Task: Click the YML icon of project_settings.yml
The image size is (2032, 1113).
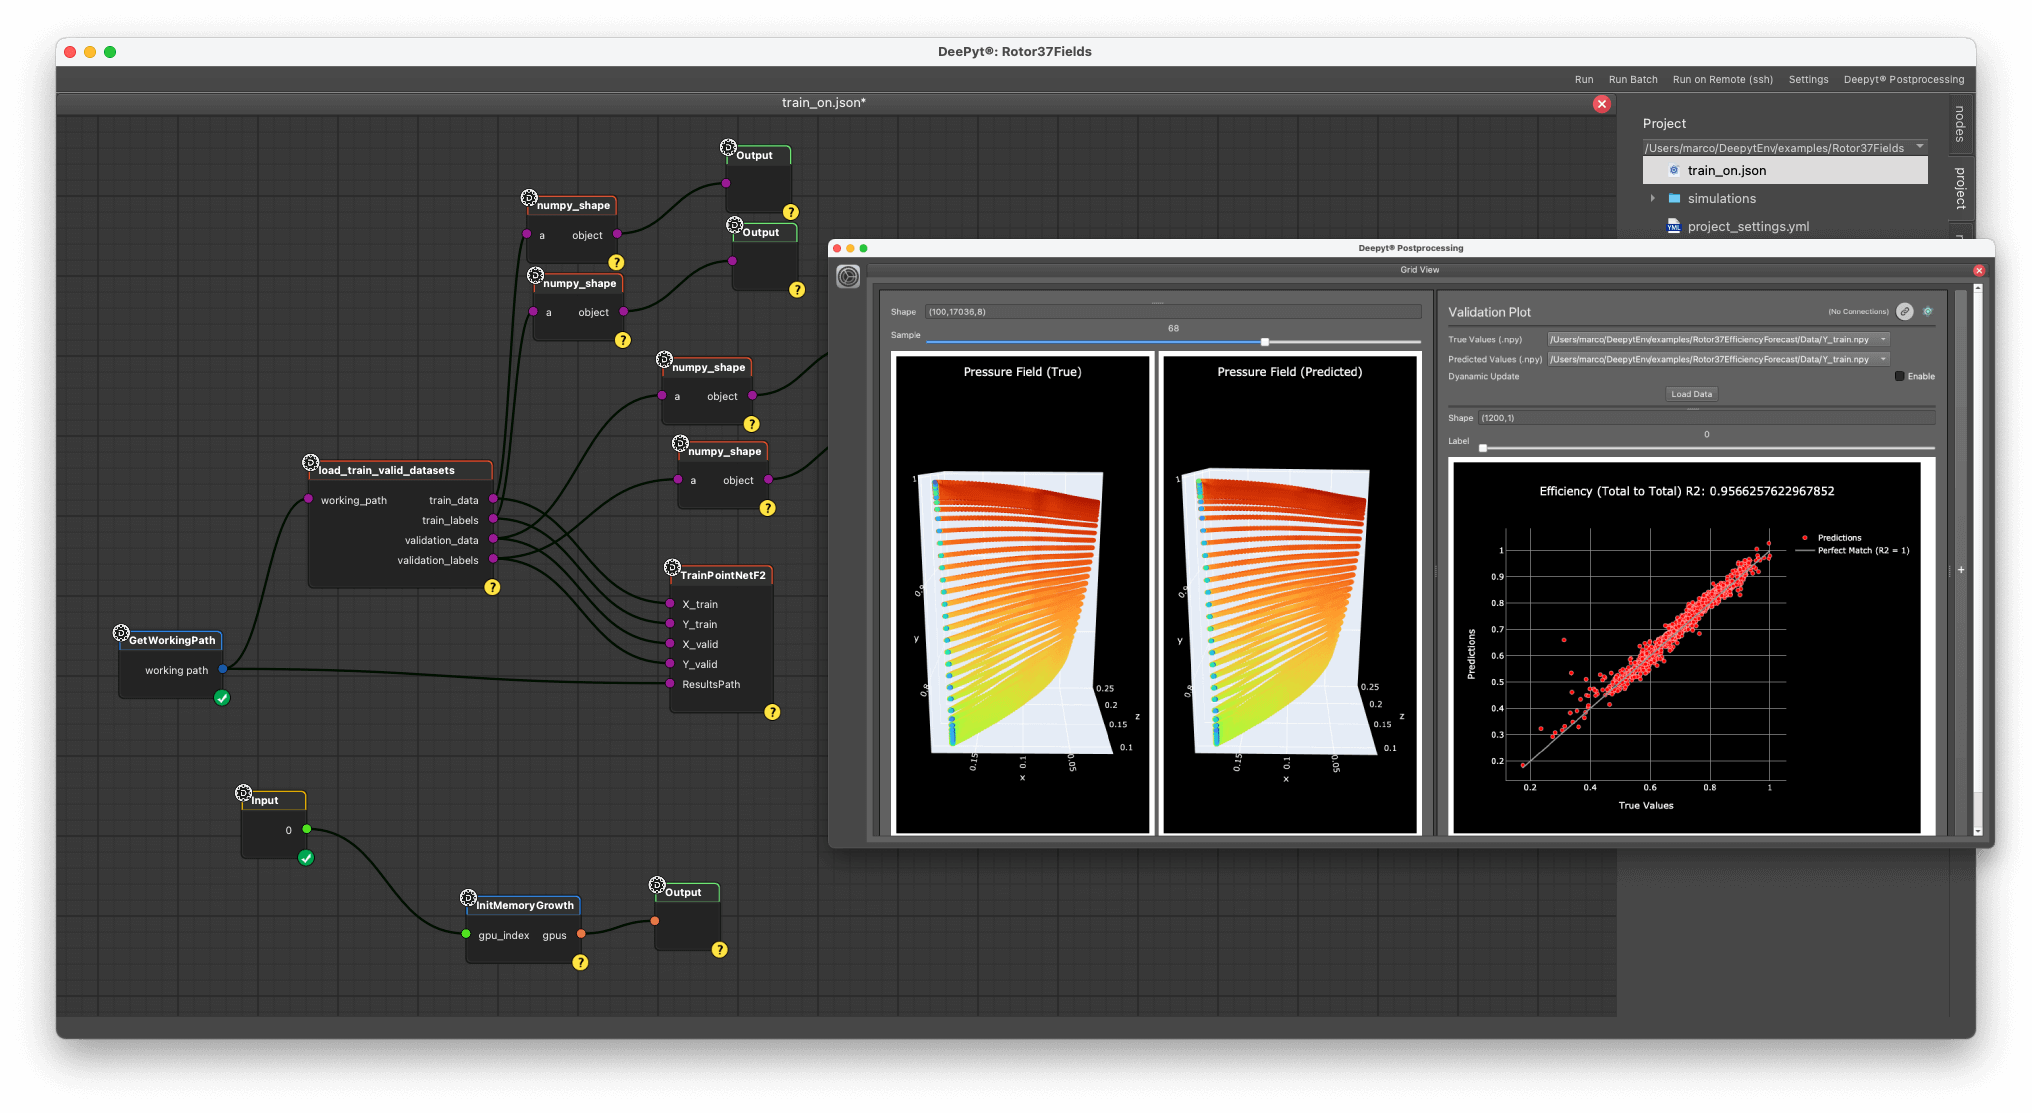Action: [x=1674, y=227]
